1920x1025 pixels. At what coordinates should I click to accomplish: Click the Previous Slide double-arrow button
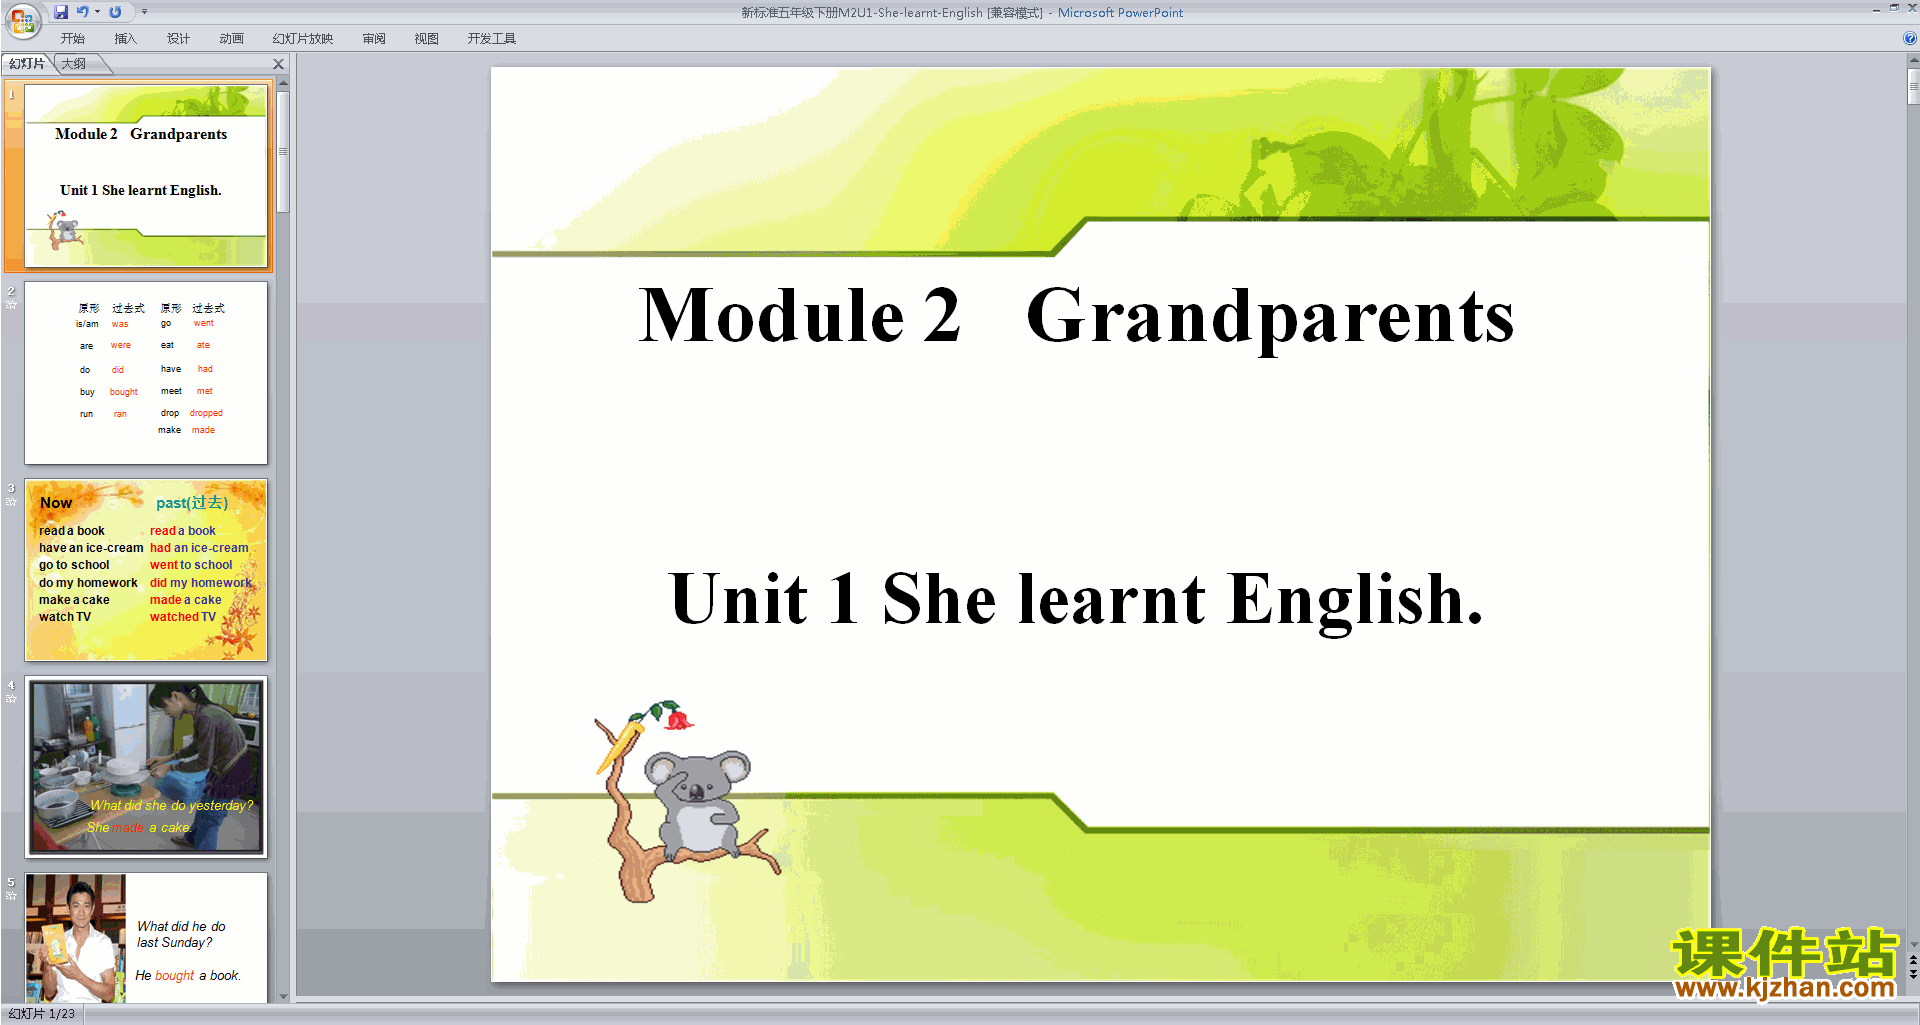(x=1913, y=960)
